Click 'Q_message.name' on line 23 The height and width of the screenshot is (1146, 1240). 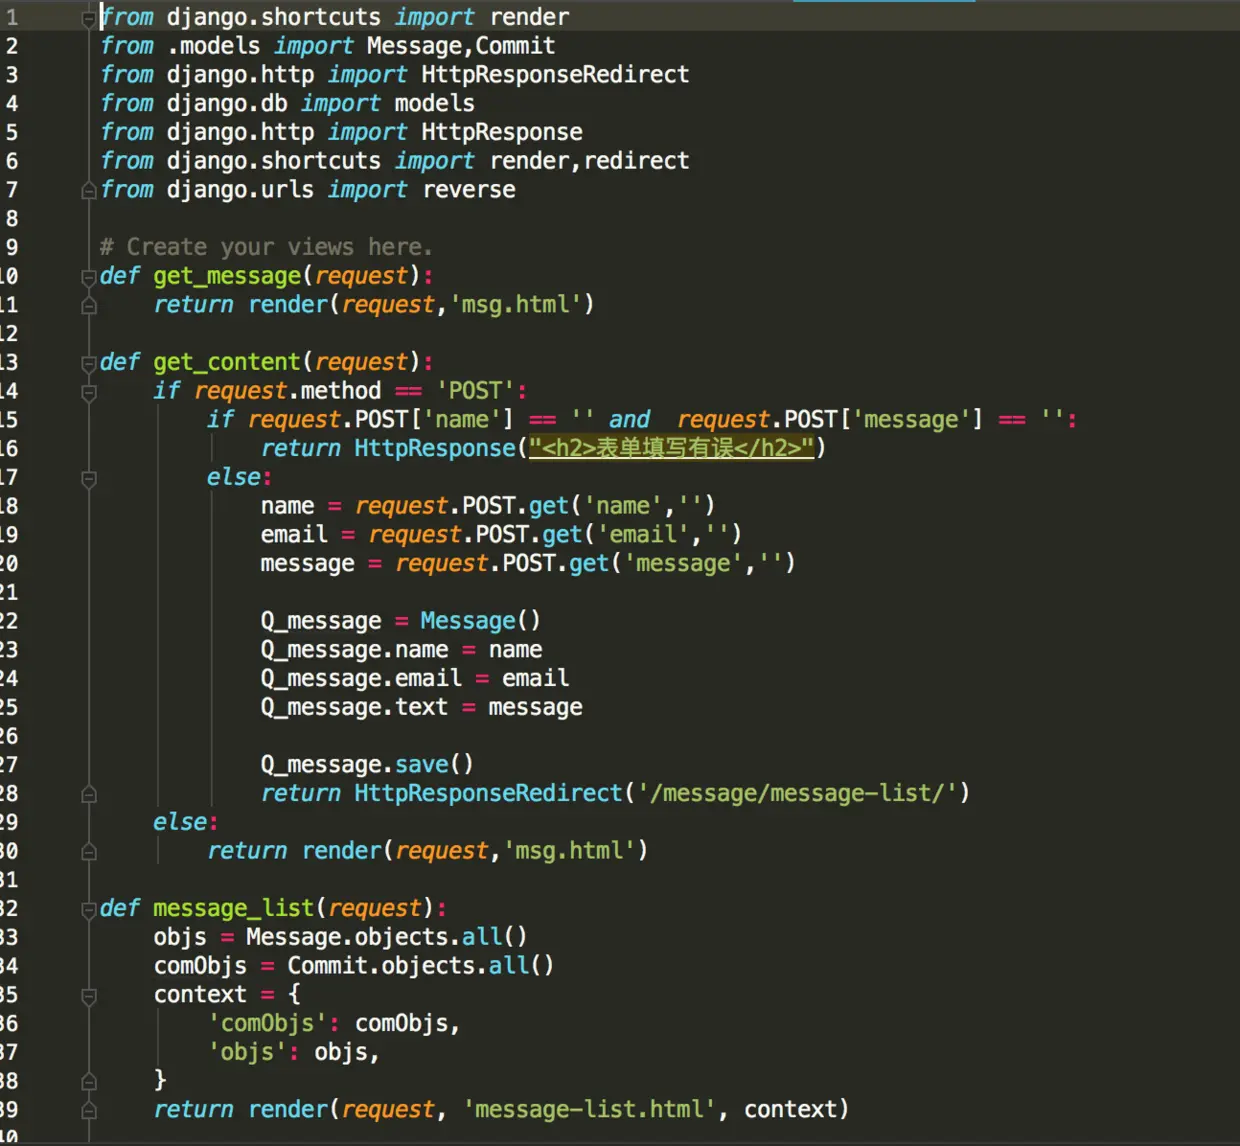354,650
